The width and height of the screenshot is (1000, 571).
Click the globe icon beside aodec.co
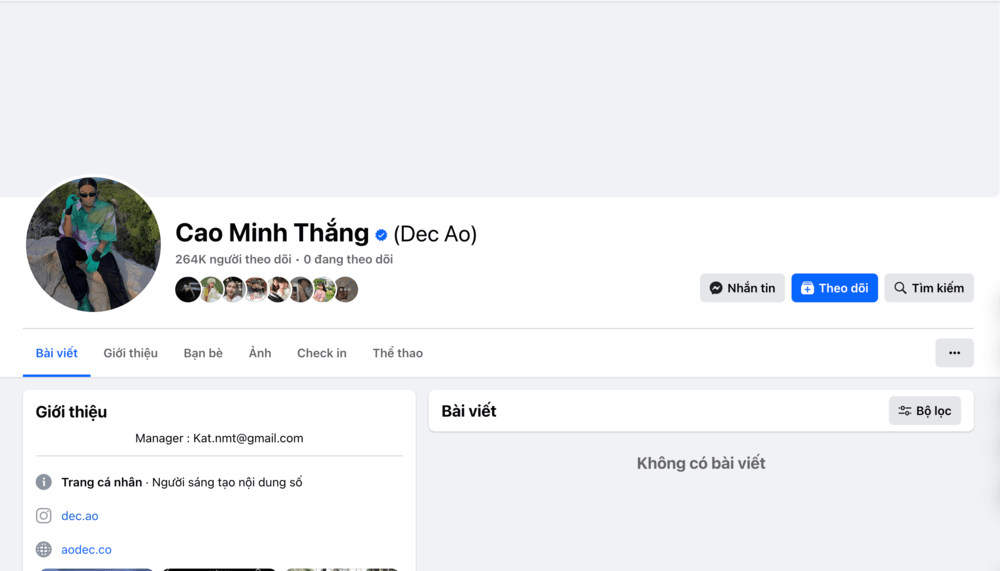tap(44, 549)
